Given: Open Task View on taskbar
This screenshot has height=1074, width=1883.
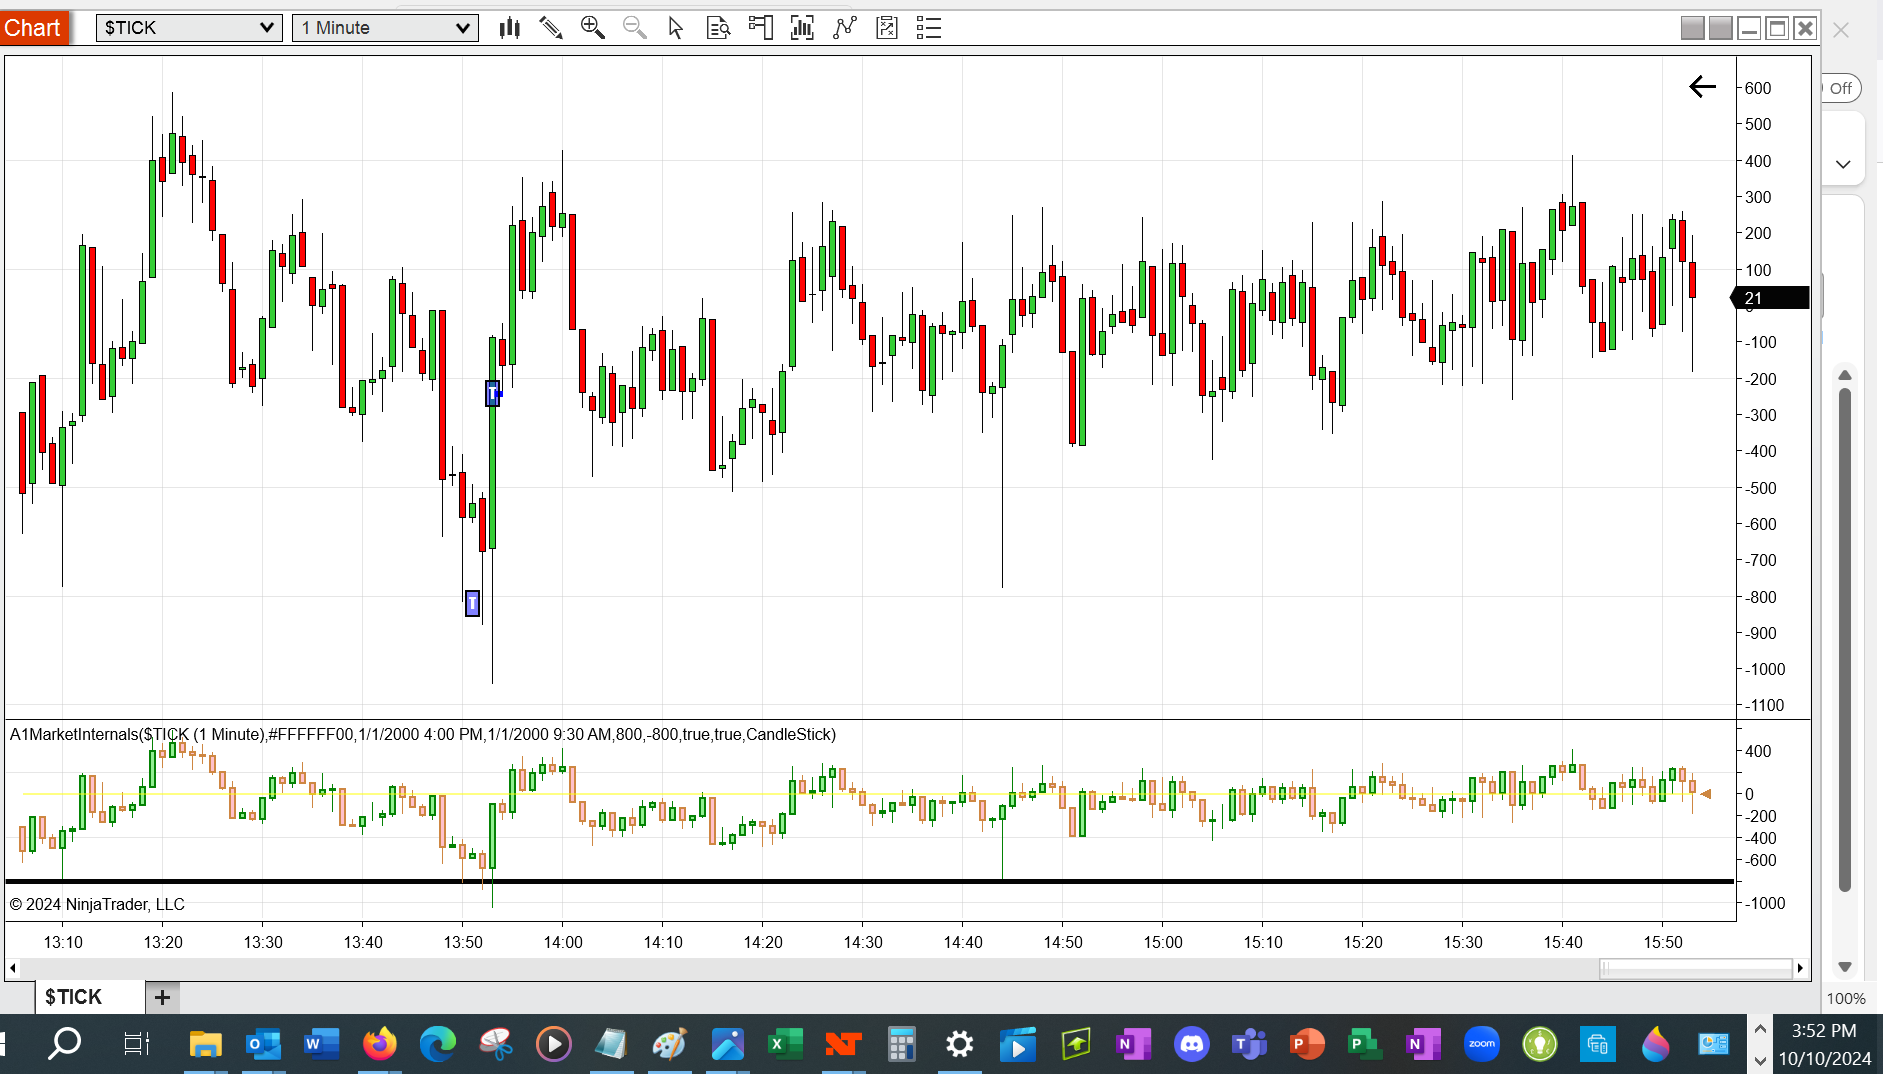Looking at the screenshot, I should pos(136,1045).
